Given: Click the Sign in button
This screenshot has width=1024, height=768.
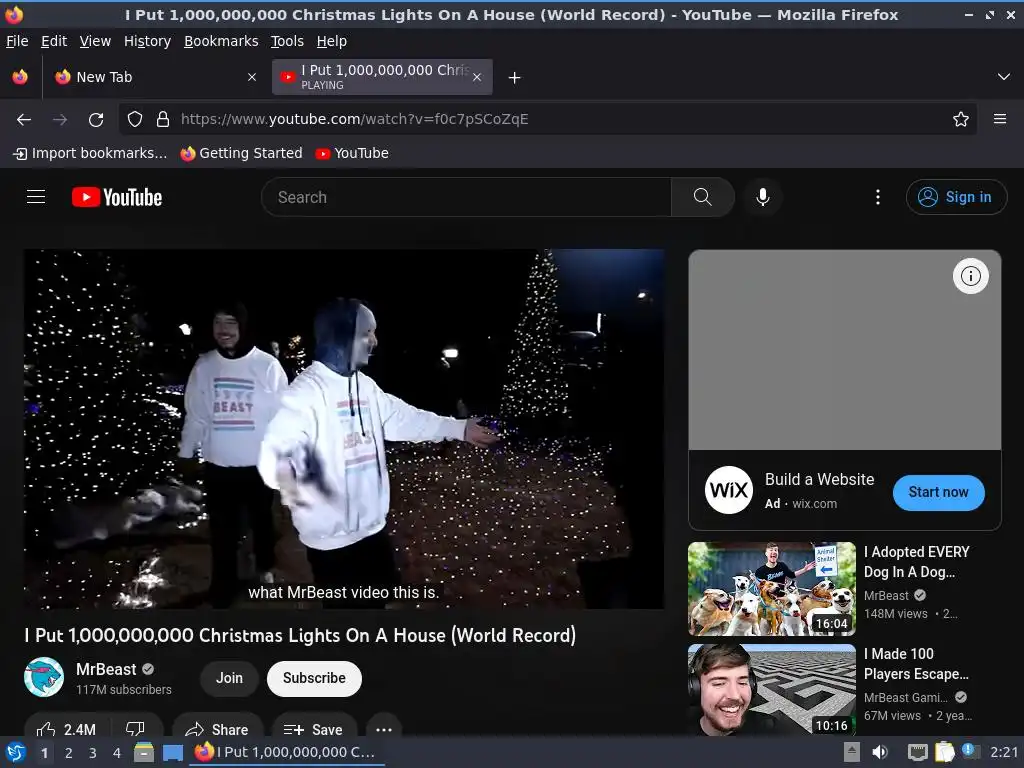Looking at the screenshot, I should (956, 197).
